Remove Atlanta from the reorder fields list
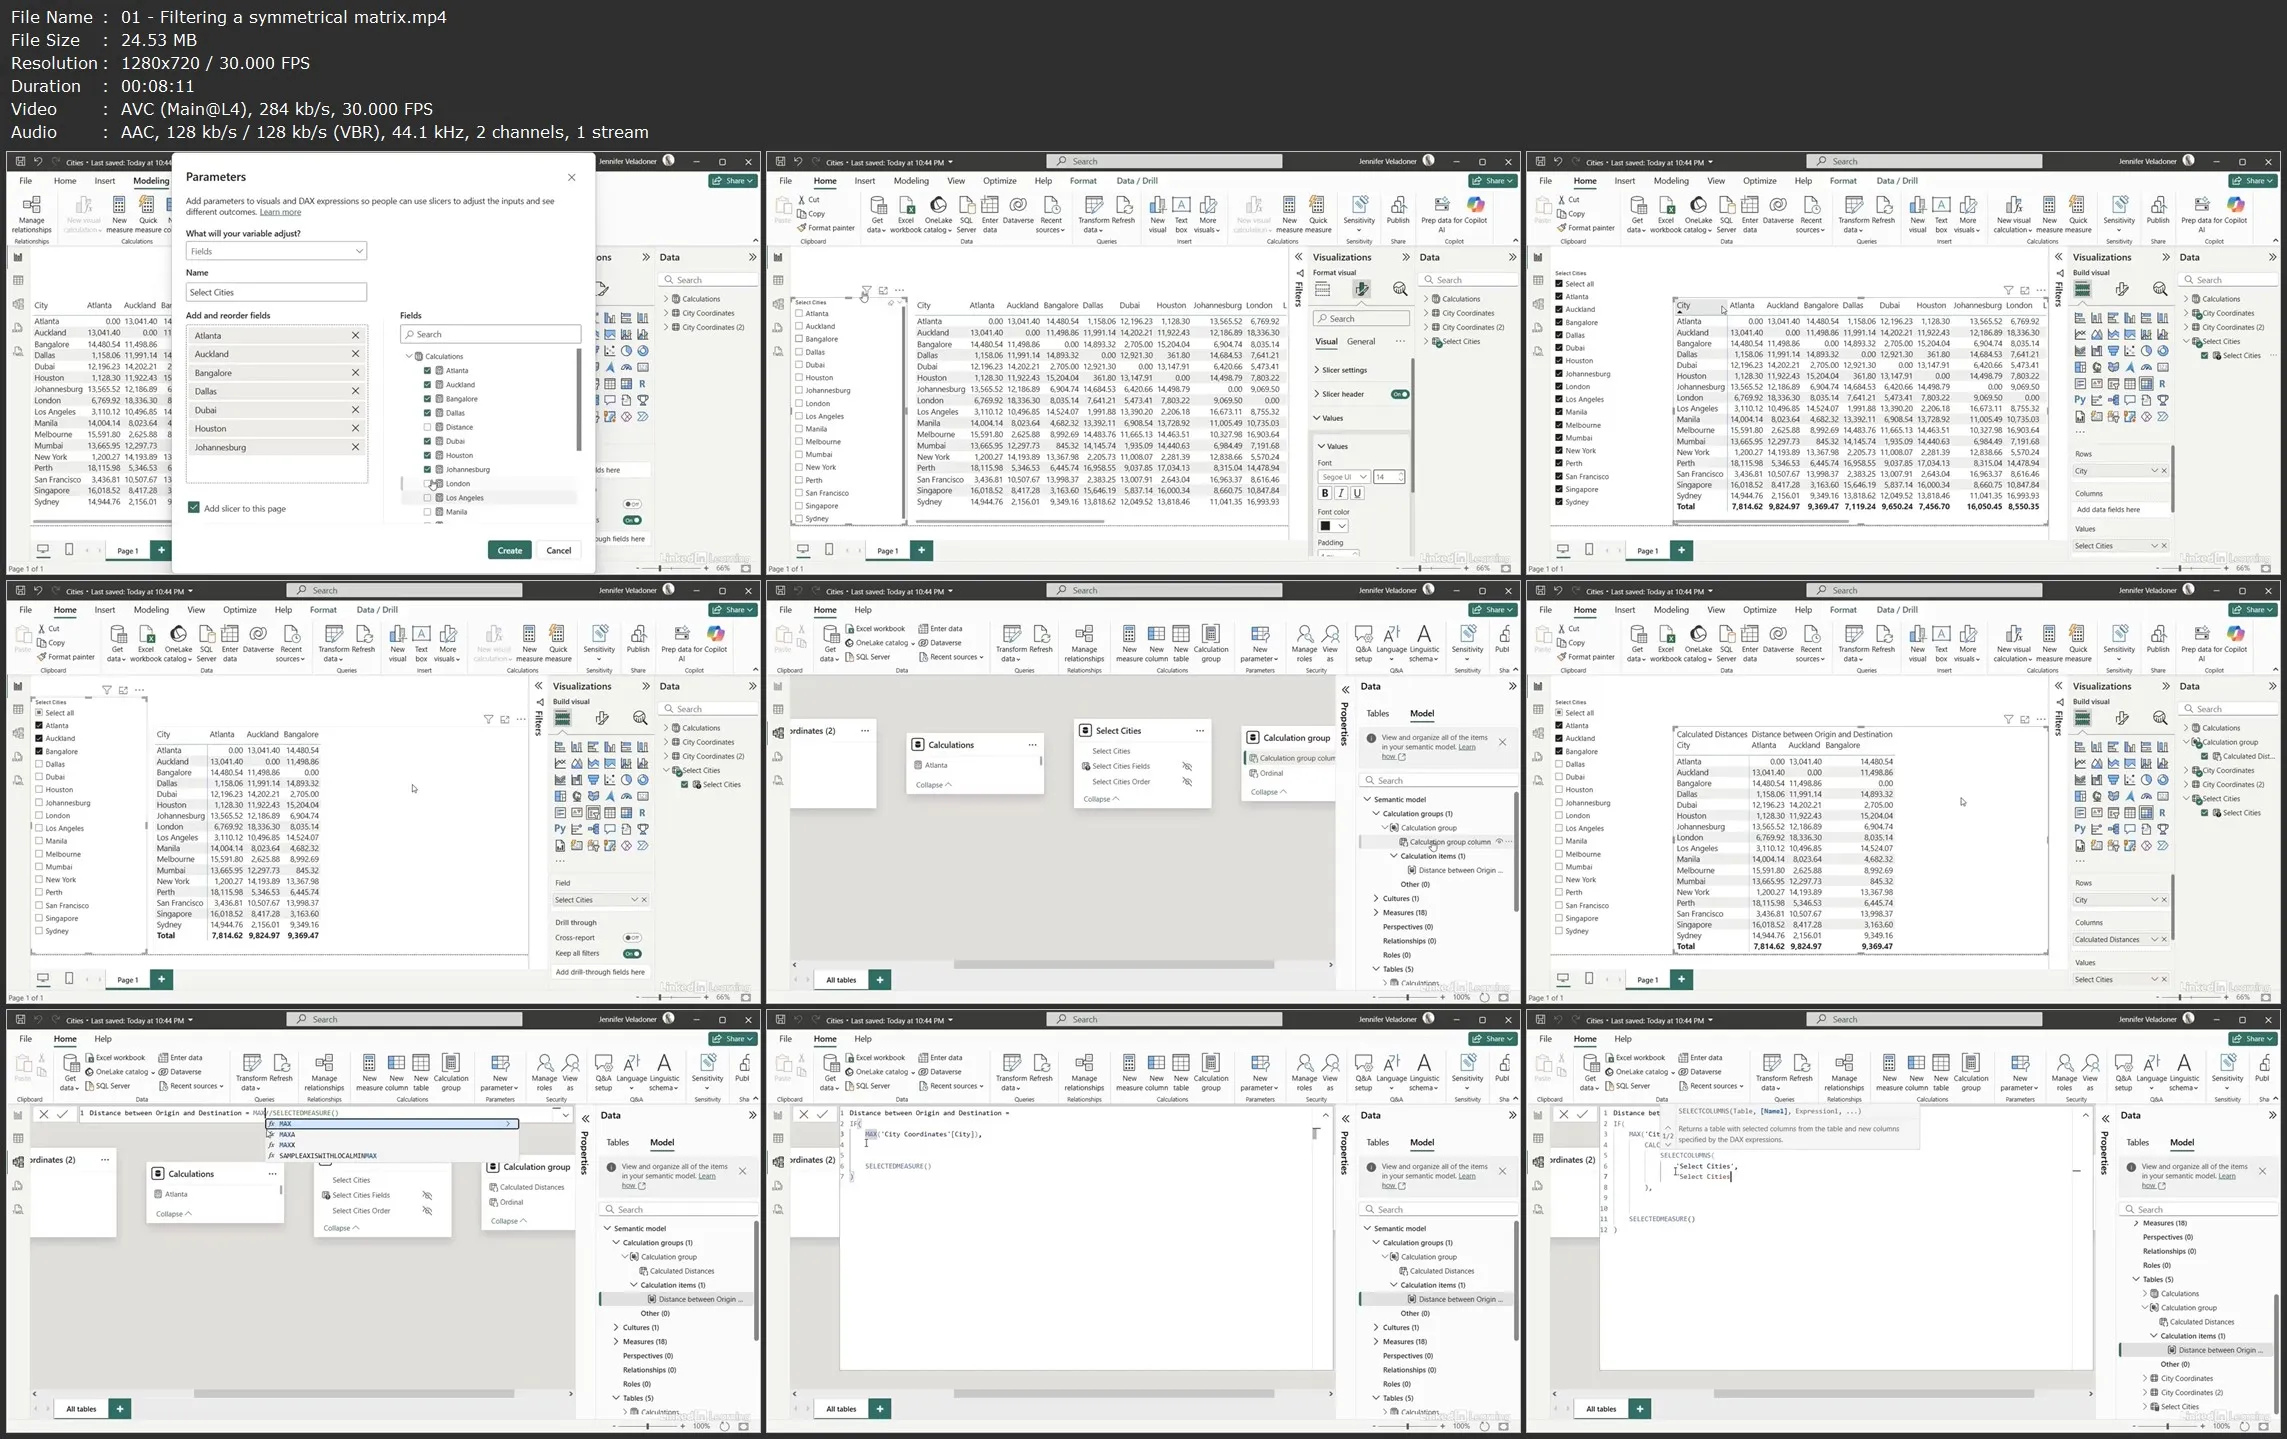This screenshot has width=2287, height=1439. pos(355,336)
